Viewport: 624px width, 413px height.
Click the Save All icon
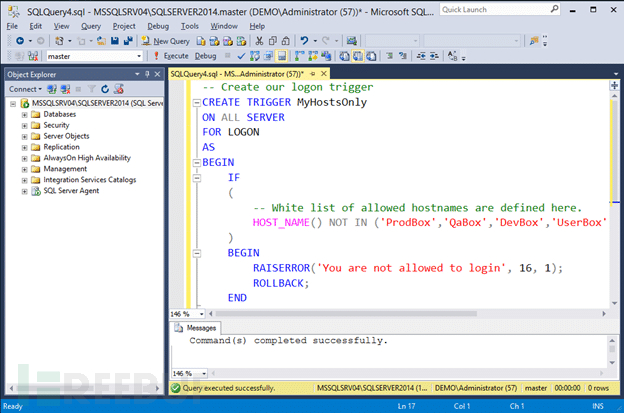click(x=128, y=41)
